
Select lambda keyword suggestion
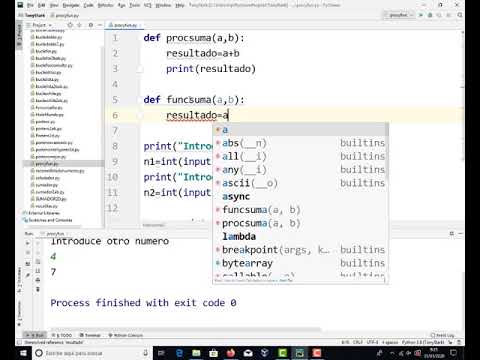300,236
